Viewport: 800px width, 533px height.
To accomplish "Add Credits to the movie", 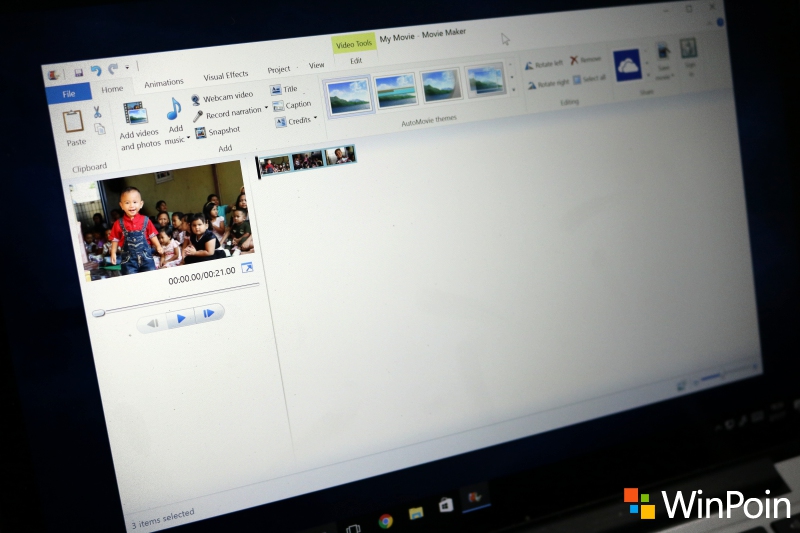I will (x=293, y=121).
